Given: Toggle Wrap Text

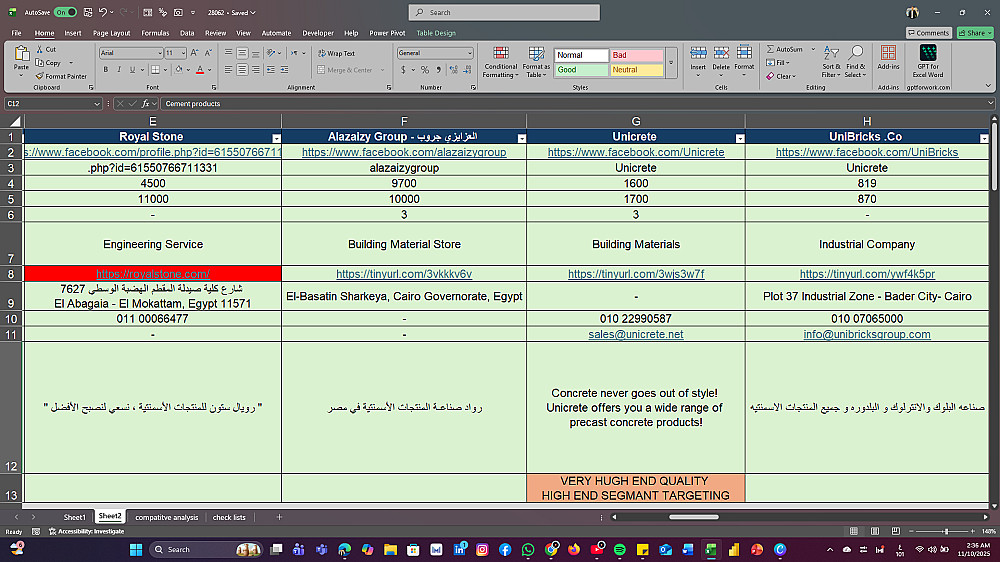Looking at the screenshot, I should pos(336,54).
